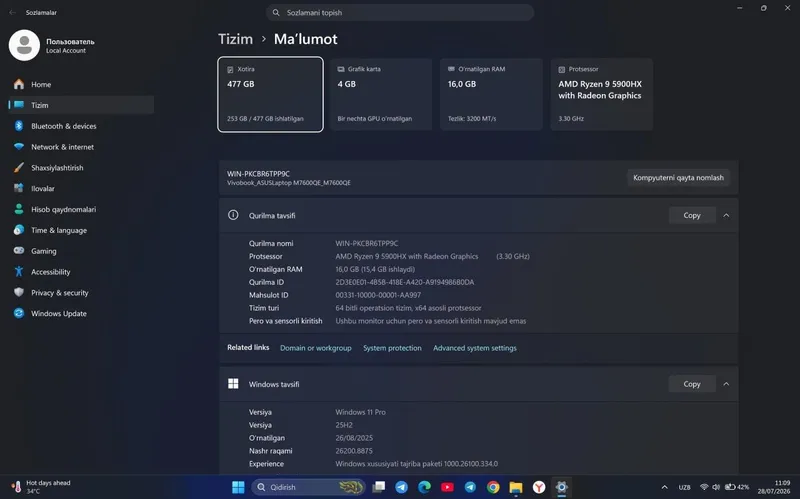The image size is (800, 499).
Task: Select Gaming in the sidebar
Action: 82,251
